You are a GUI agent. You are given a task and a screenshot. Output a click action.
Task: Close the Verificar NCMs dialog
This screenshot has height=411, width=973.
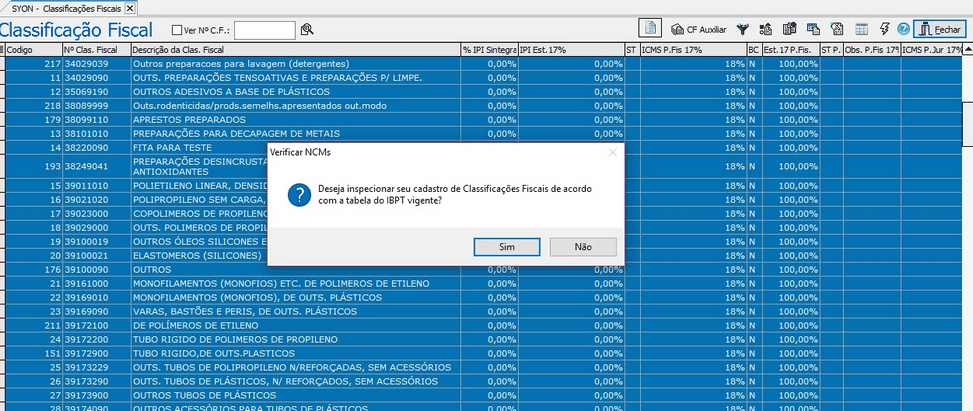(610, 152)
